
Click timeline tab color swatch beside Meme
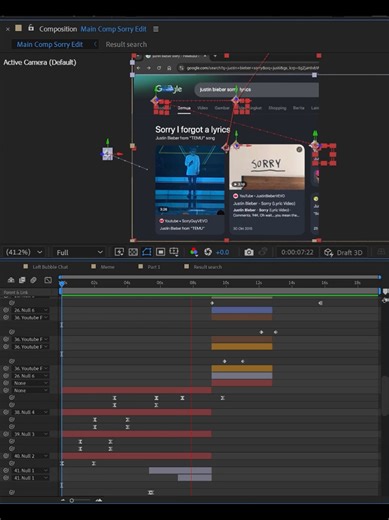(94, 266)
